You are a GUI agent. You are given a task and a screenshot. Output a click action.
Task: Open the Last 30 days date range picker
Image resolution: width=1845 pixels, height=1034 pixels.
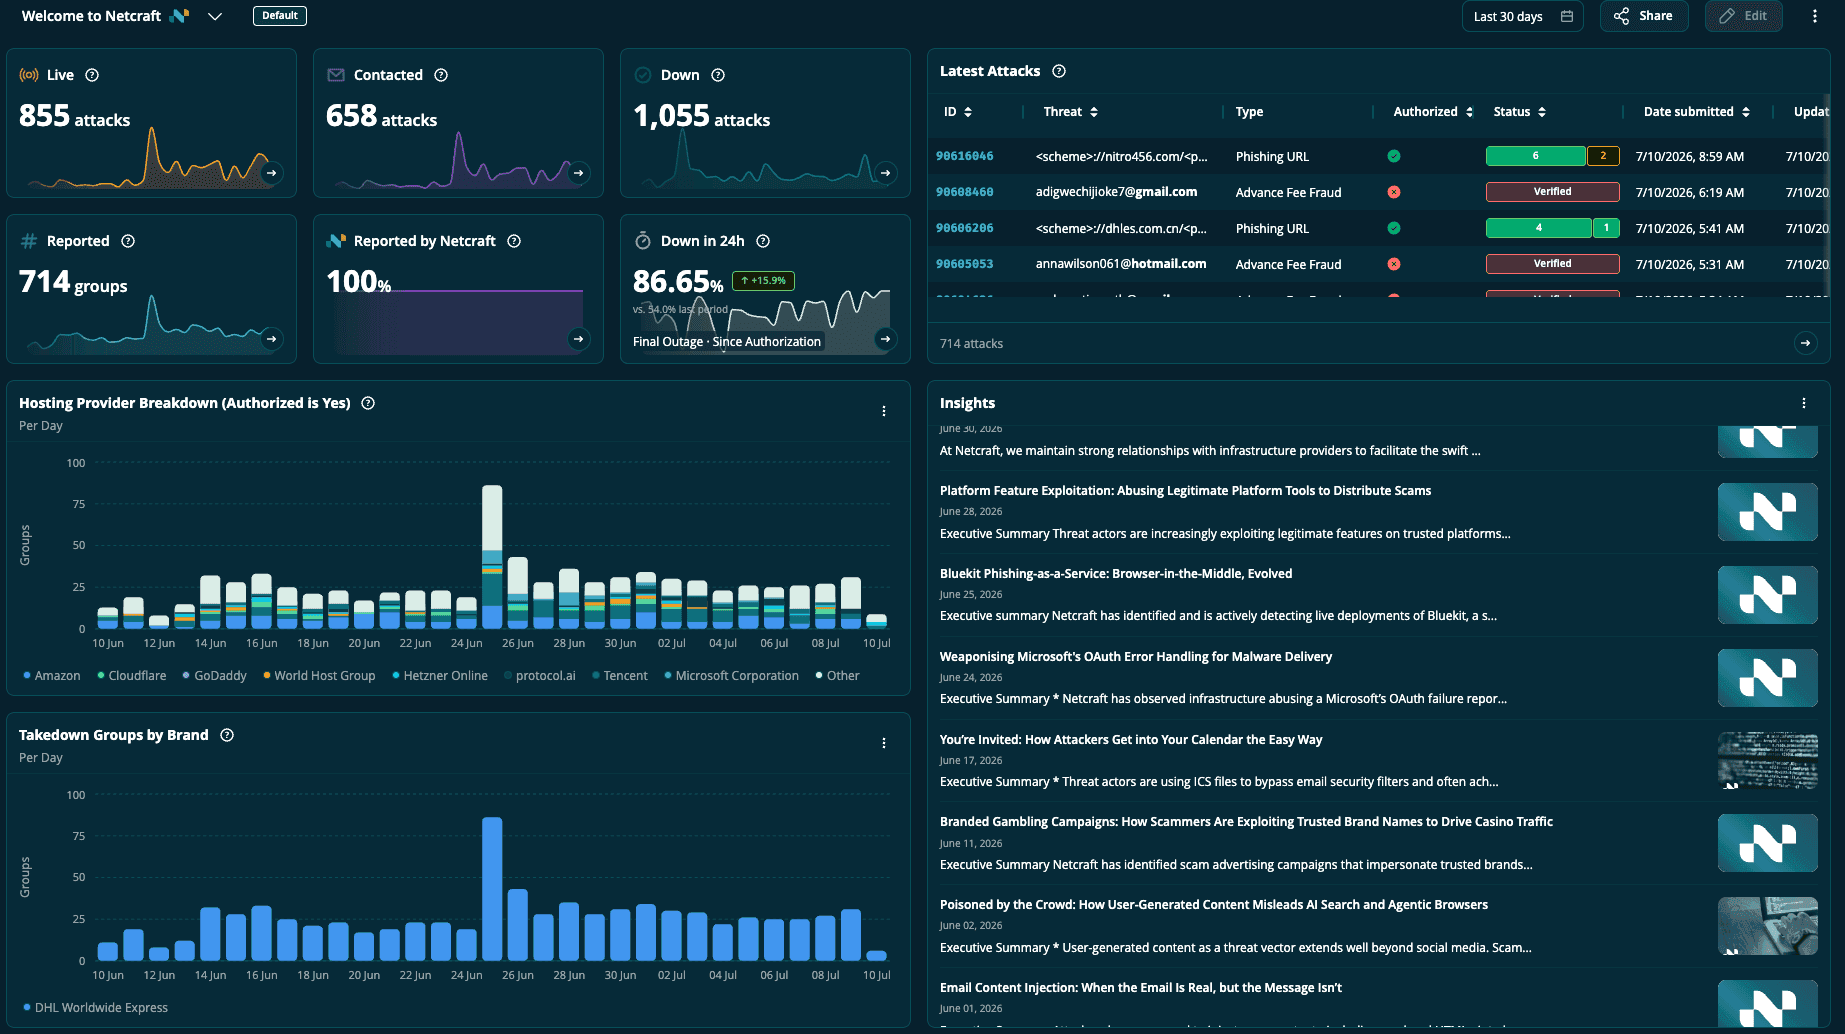1523,16
